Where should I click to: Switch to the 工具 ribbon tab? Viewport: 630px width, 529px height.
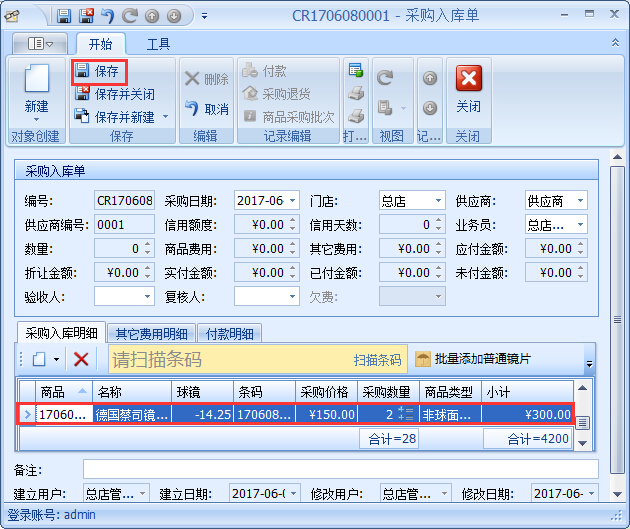[x=158, y=44]
